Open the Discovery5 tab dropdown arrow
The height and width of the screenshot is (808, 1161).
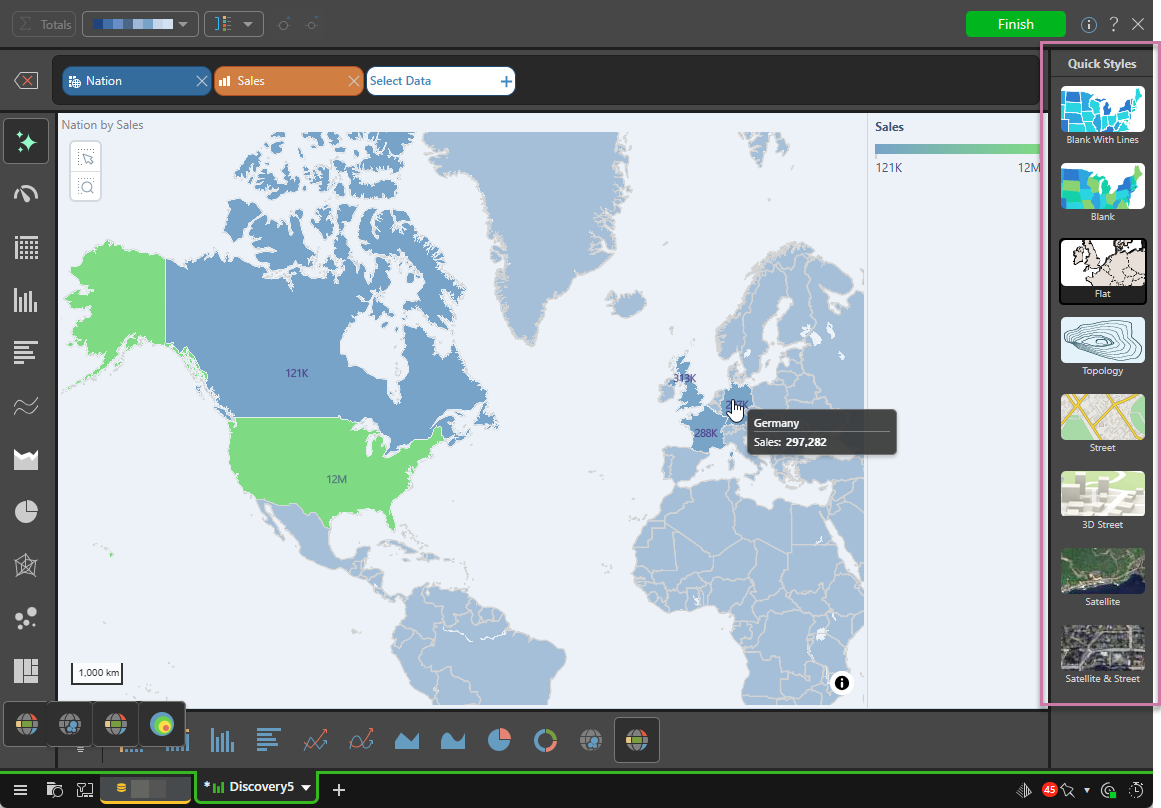pos(306,788)
